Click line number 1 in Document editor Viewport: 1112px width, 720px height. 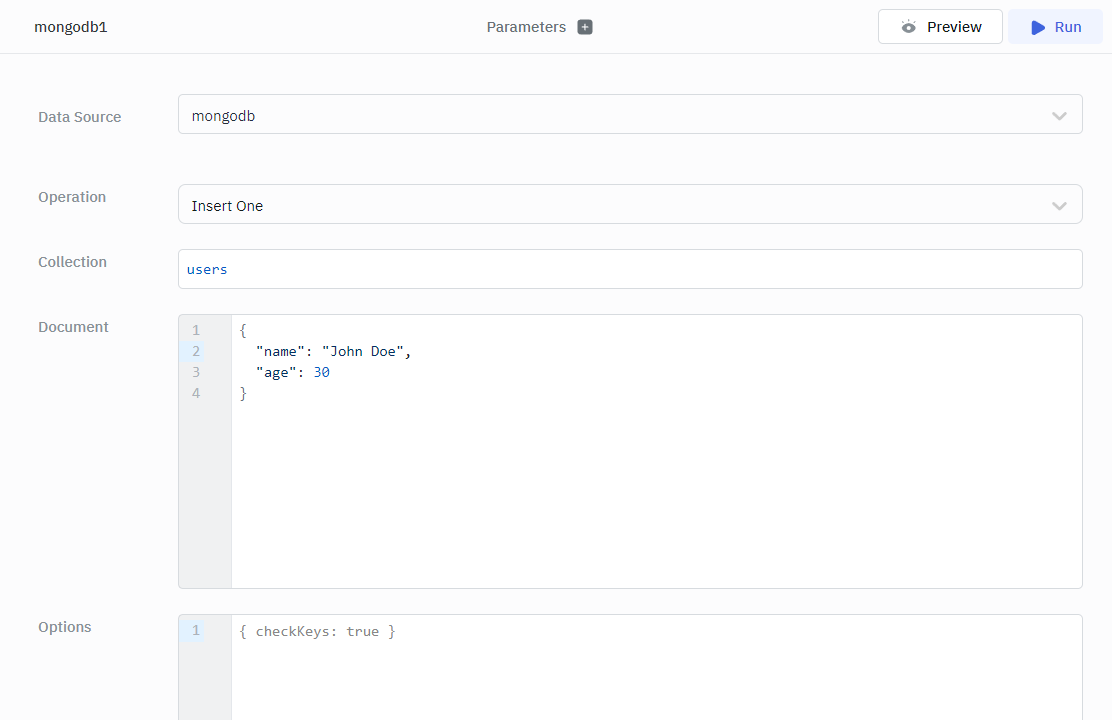click(x=196, y=330)
